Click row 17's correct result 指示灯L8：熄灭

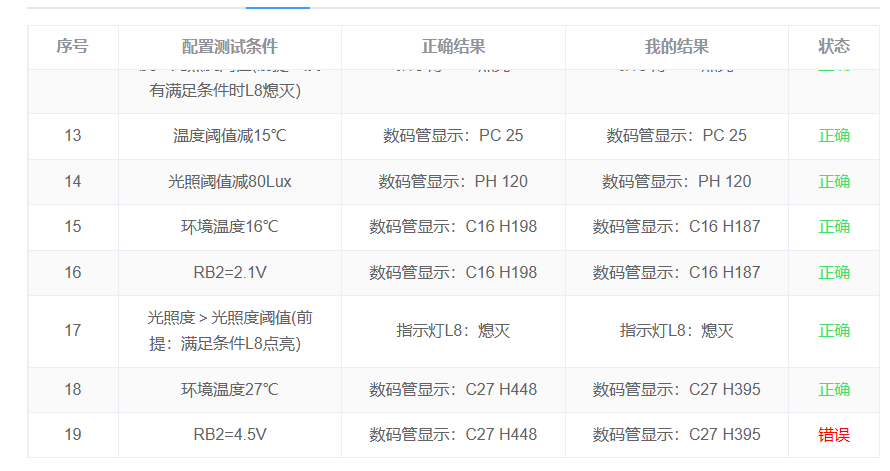click(x=453, y=331)
